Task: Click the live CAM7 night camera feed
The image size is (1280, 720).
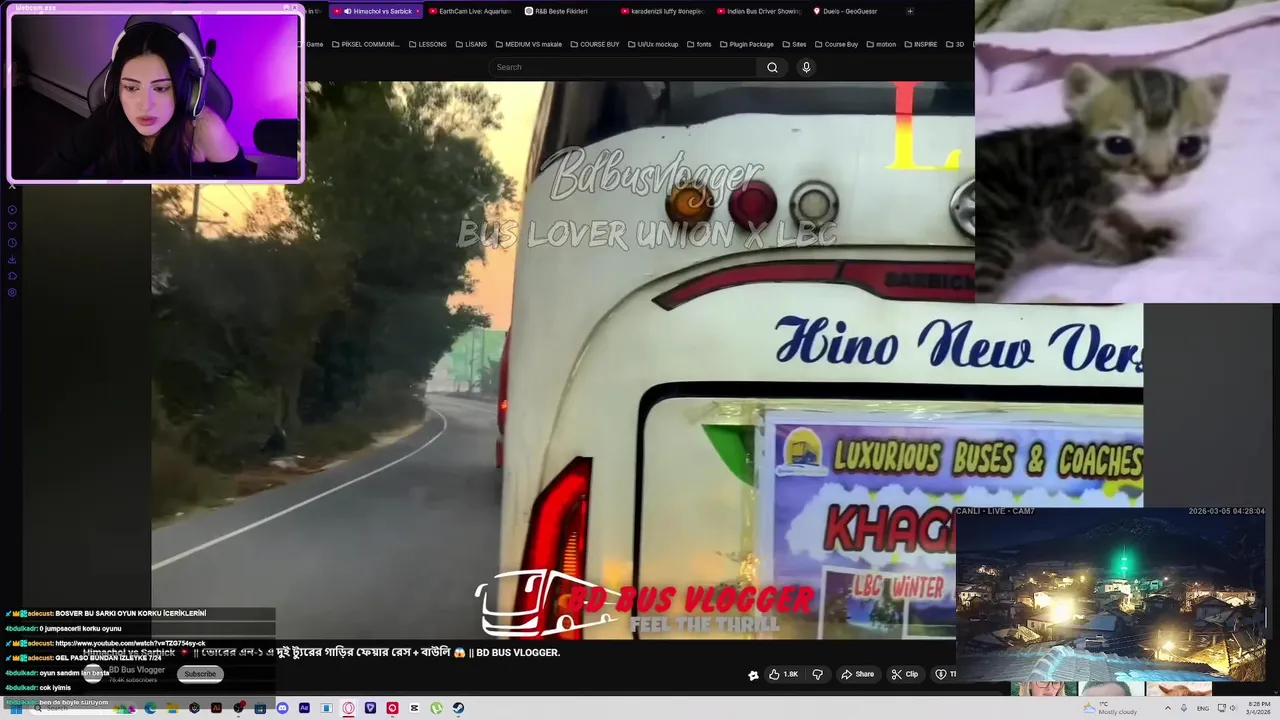Action: coord(1111,594)
